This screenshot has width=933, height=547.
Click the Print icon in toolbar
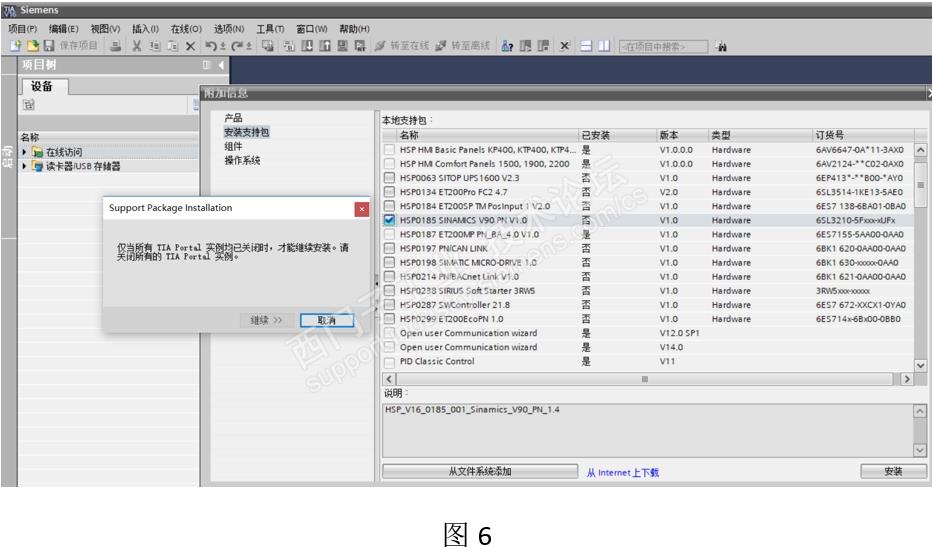point(116,46)
